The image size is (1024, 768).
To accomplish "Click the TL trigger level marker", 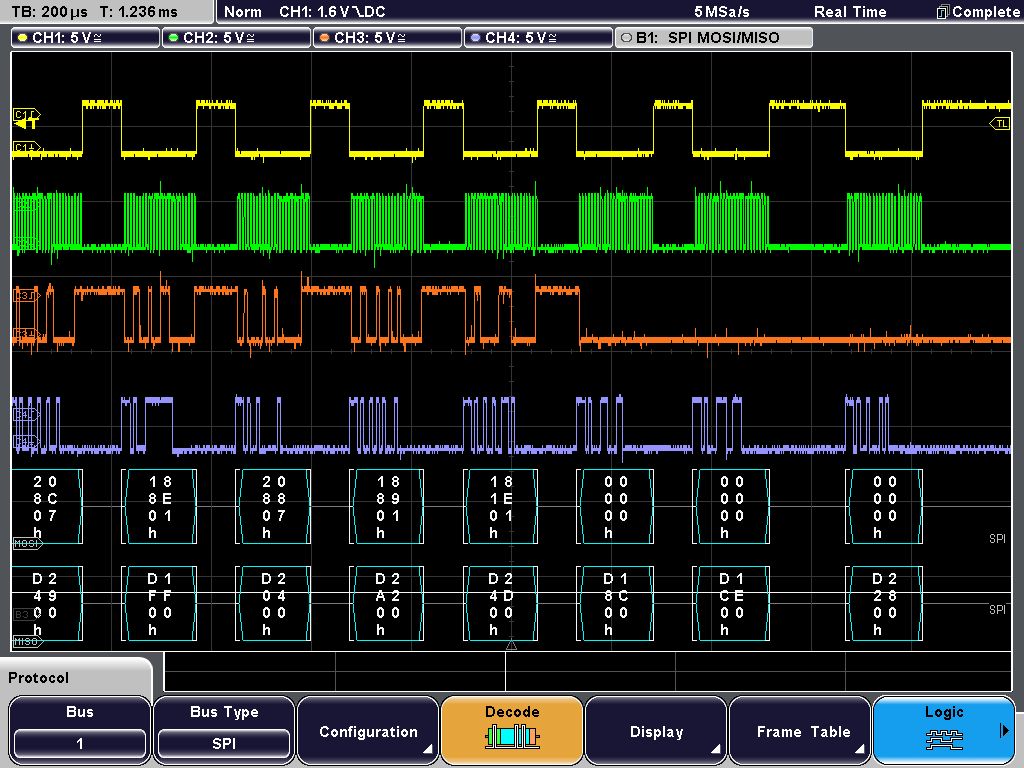I will pos(1000,123).
